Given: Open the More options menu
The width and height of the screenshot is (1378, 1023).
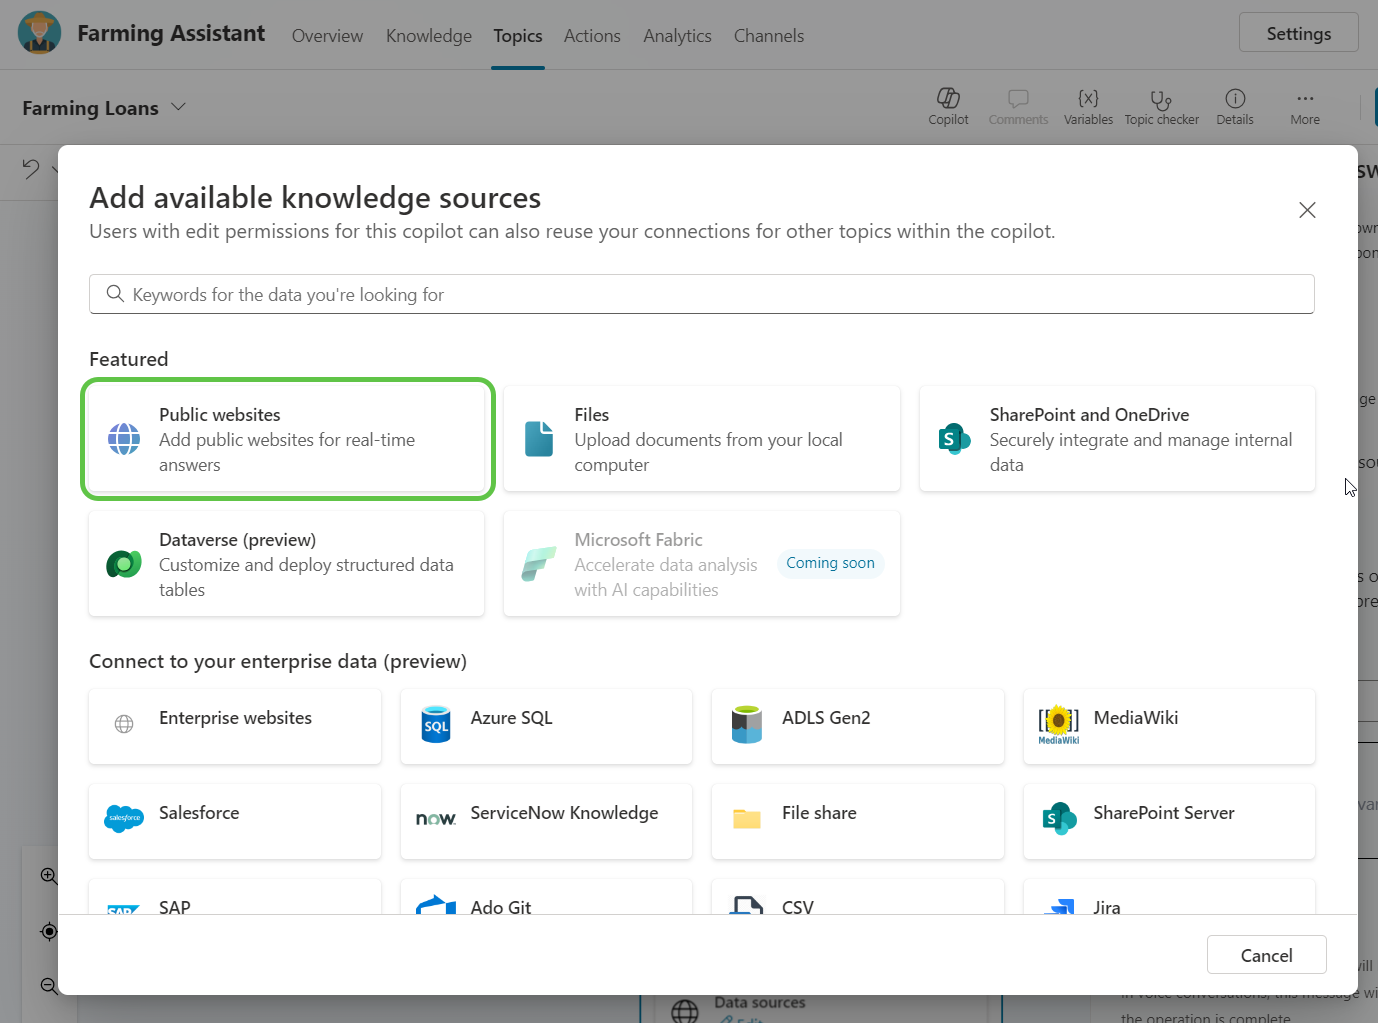Looking at the screenshot, I should 1304,107.
